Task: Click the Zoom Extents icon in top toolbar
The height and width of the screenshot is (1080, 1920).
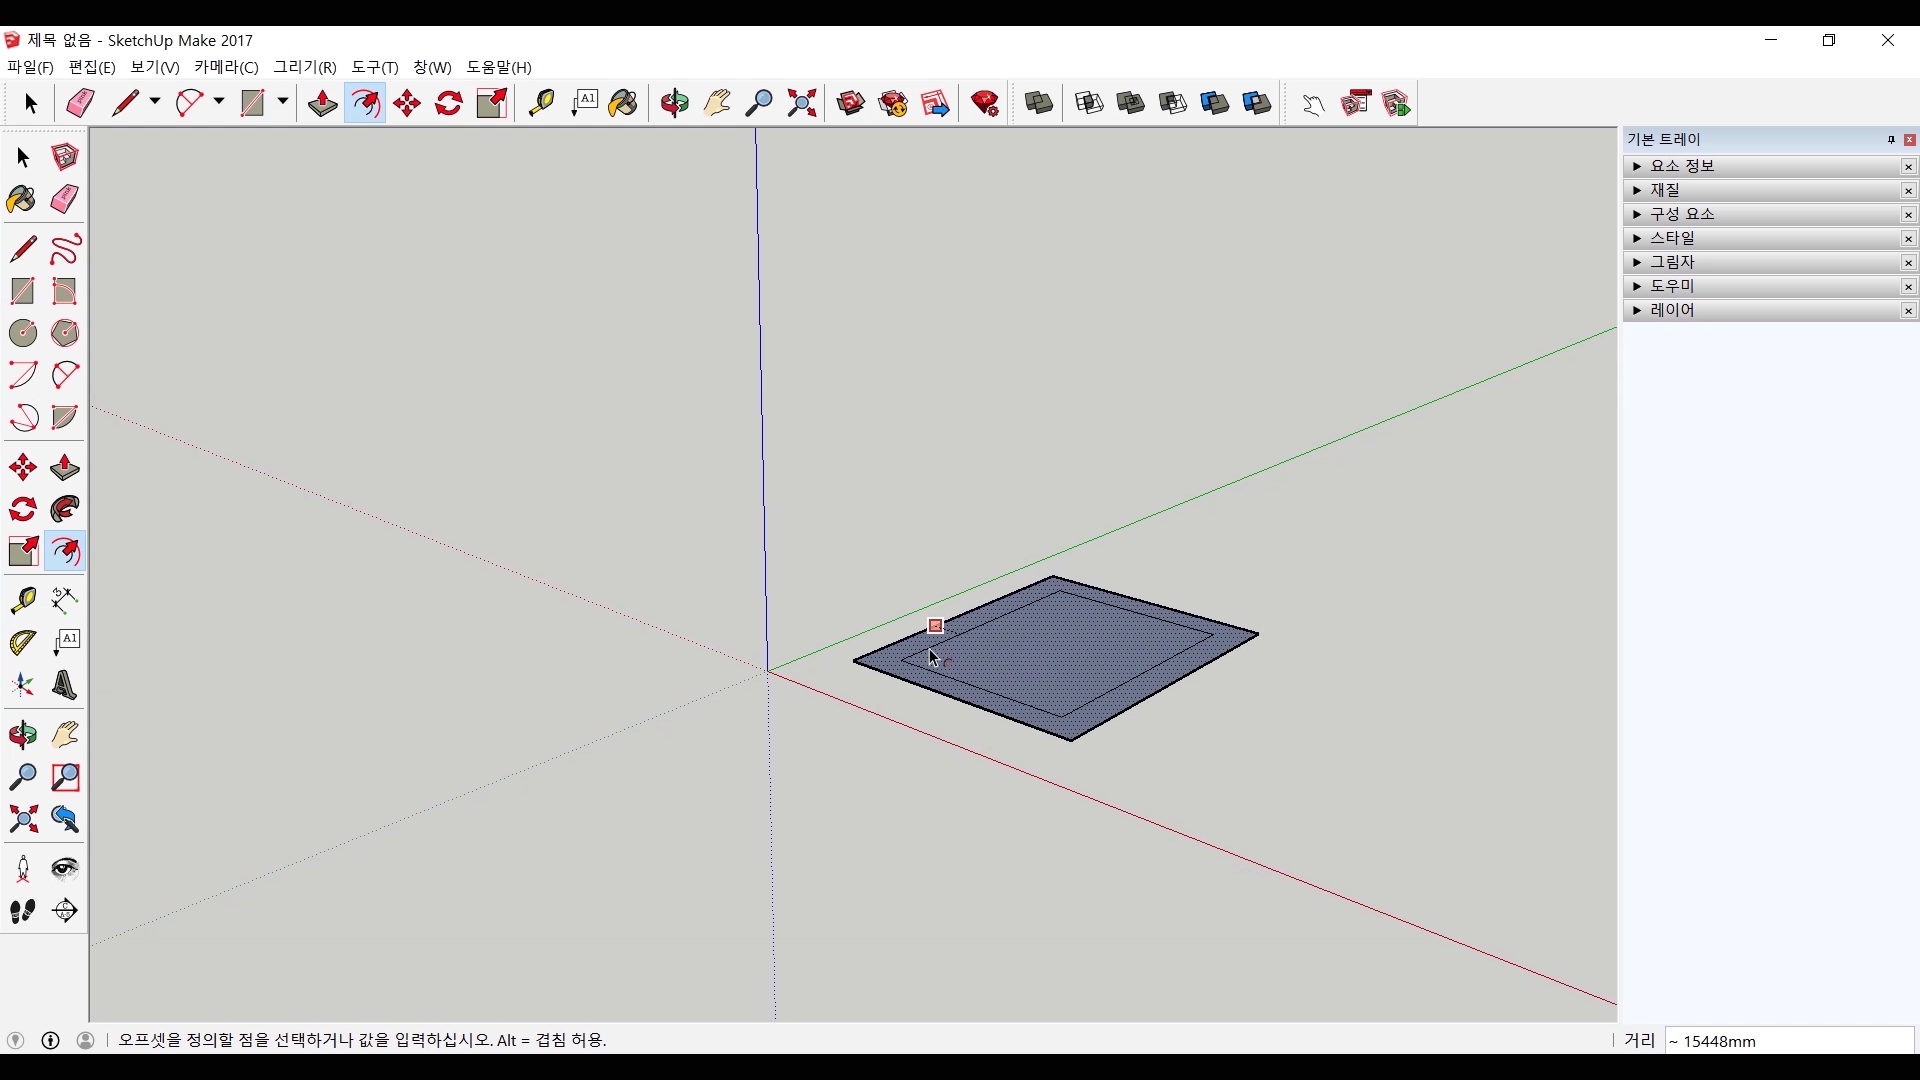Action: pos(802,103)
